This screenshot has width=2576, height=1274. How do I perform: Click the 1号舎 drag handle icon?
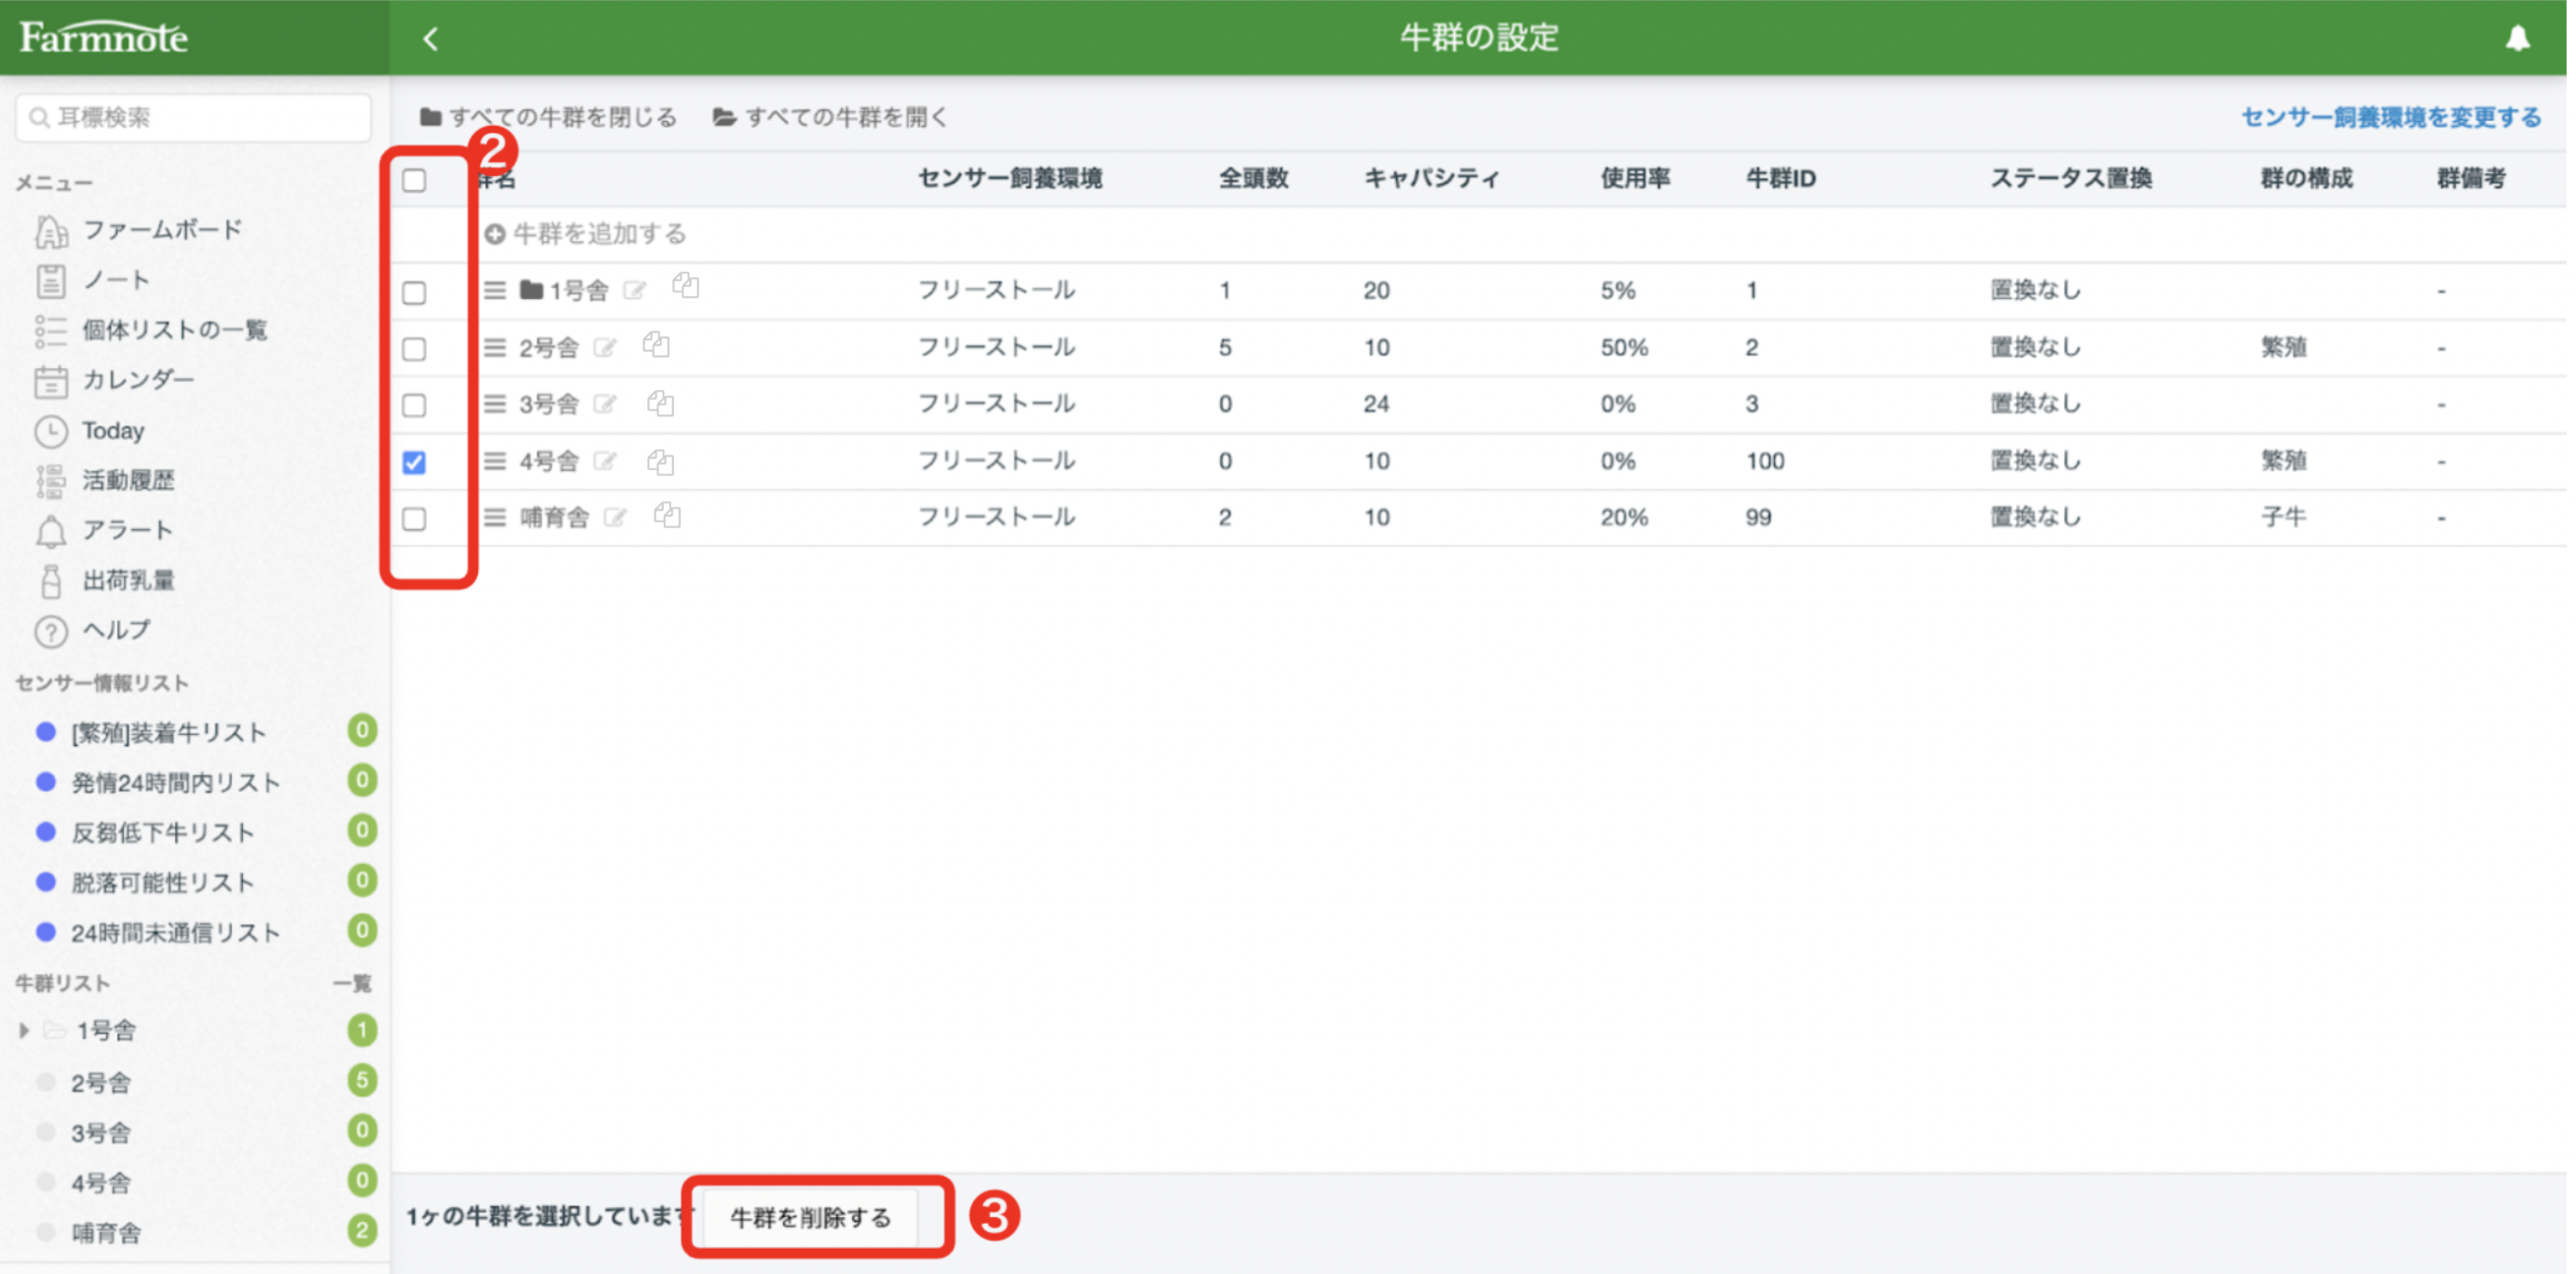point(495,291)
